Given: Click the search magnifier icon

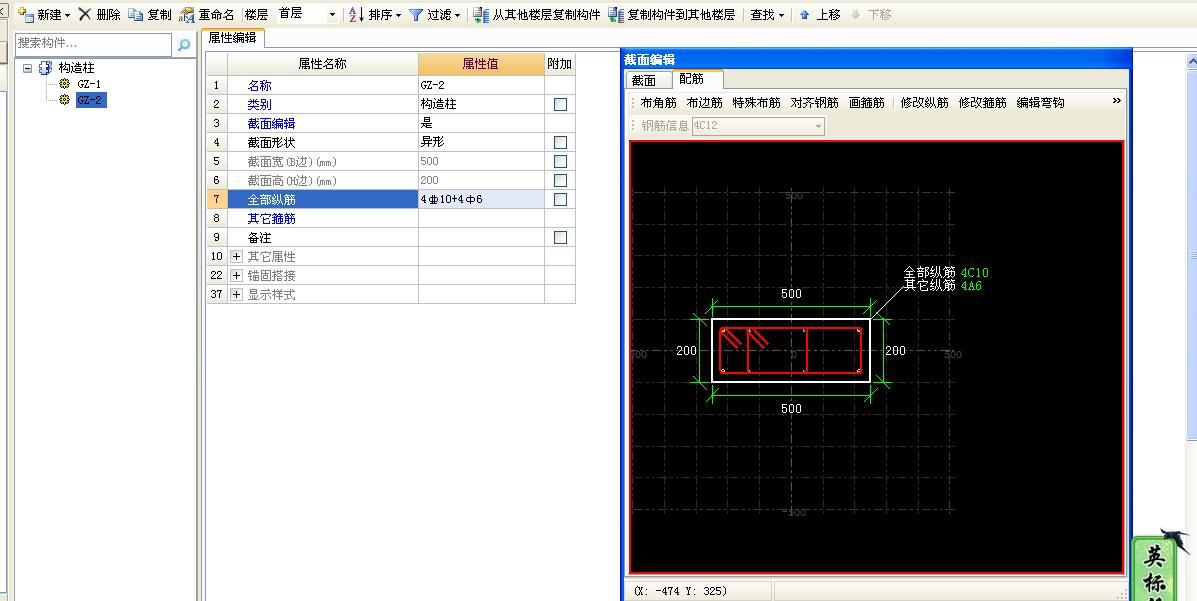Looking at the screenshot, I should tap(183, 44).
